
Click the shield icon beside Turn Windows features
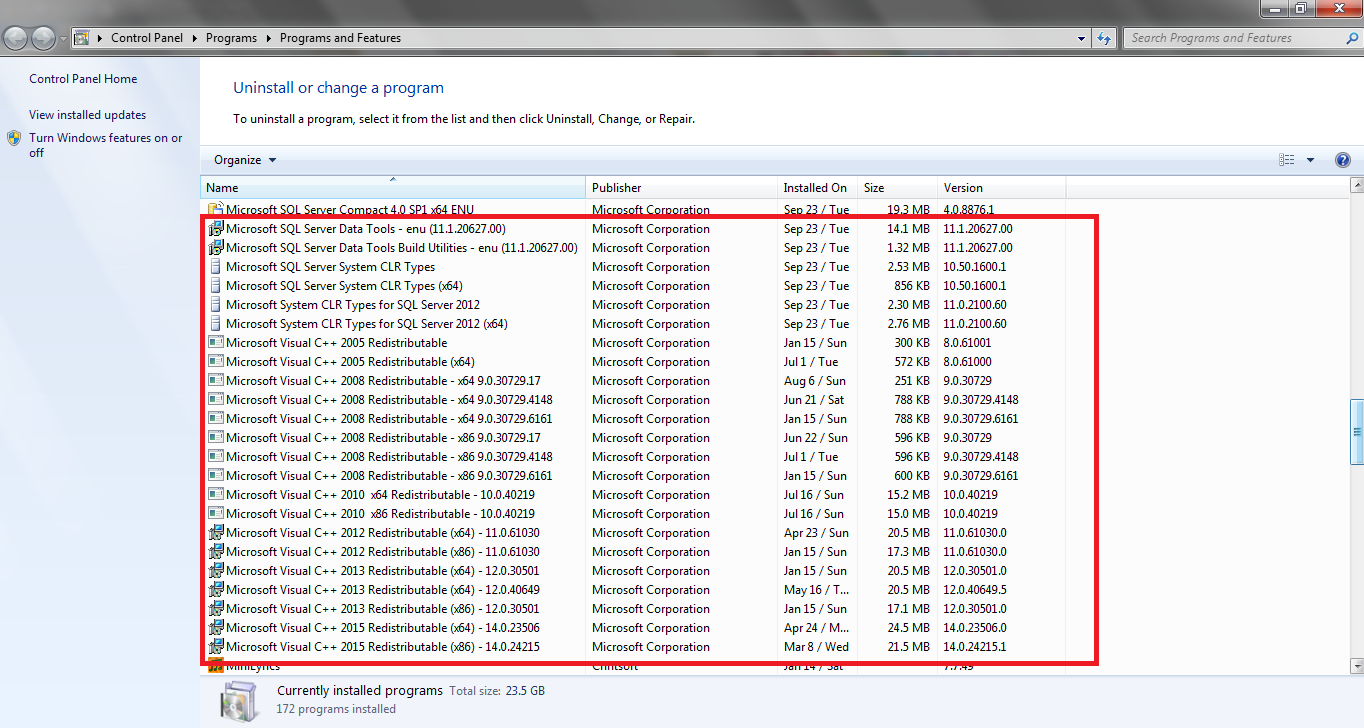click(14, 138)
